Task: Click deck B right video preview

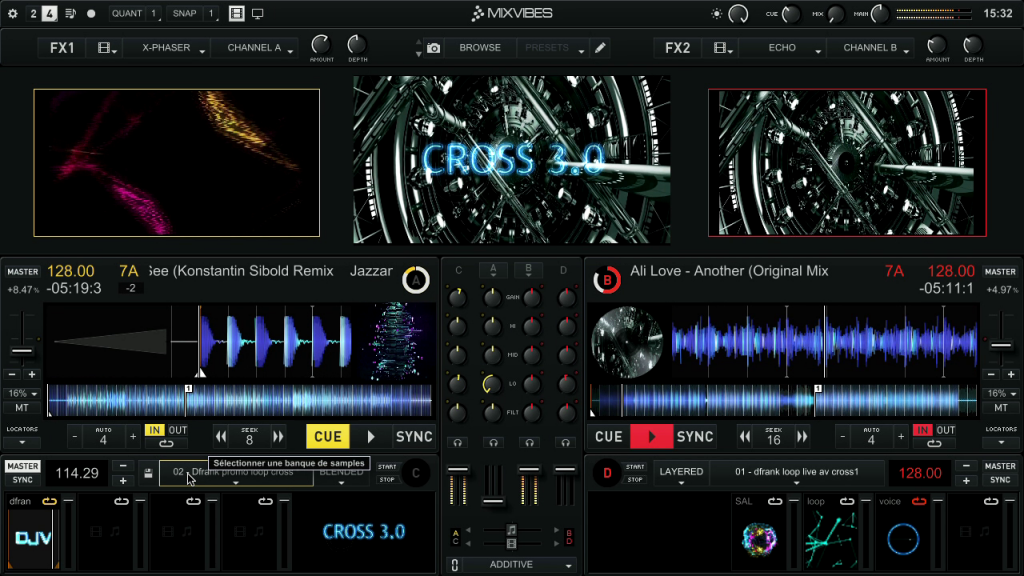Action: pyautogui.click(x=847, y=163)
